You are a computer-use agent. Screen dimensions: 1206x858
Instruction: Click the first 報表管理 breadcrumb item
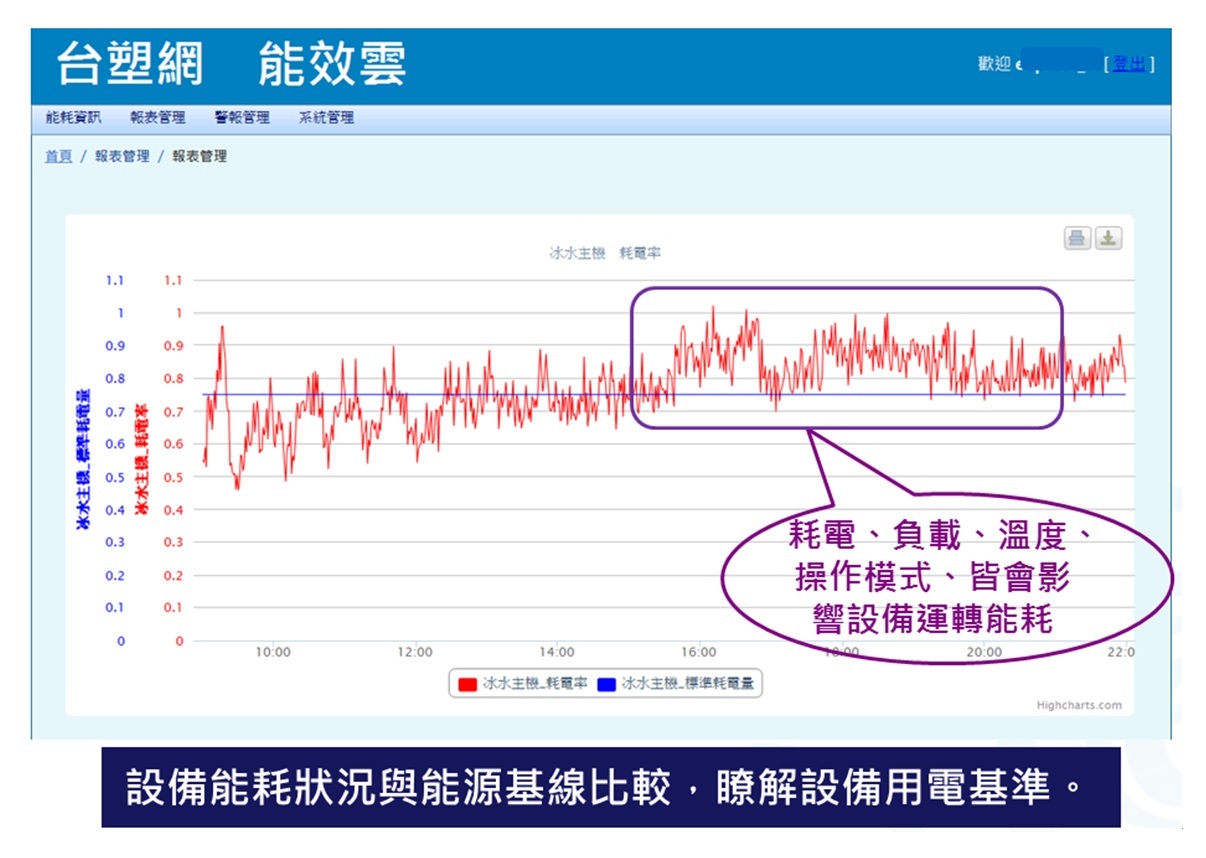[x=122, y=157]
